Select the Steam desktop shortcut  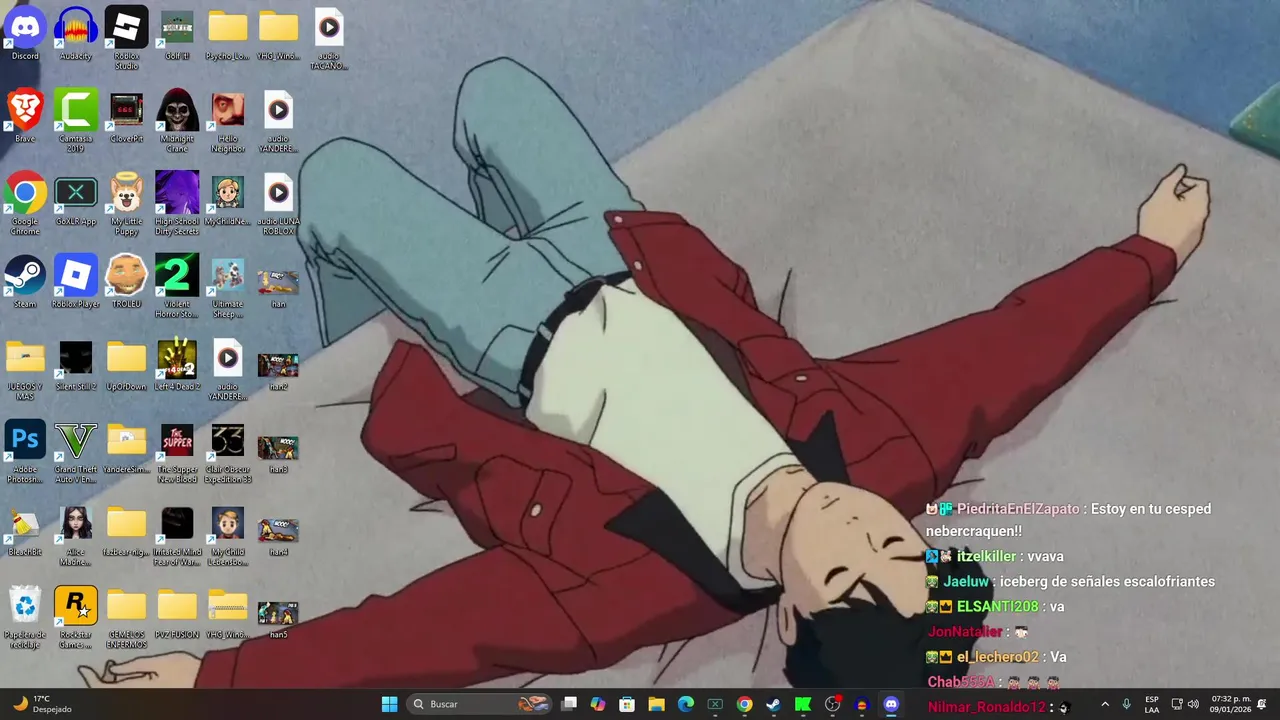[x=25, y=281]
